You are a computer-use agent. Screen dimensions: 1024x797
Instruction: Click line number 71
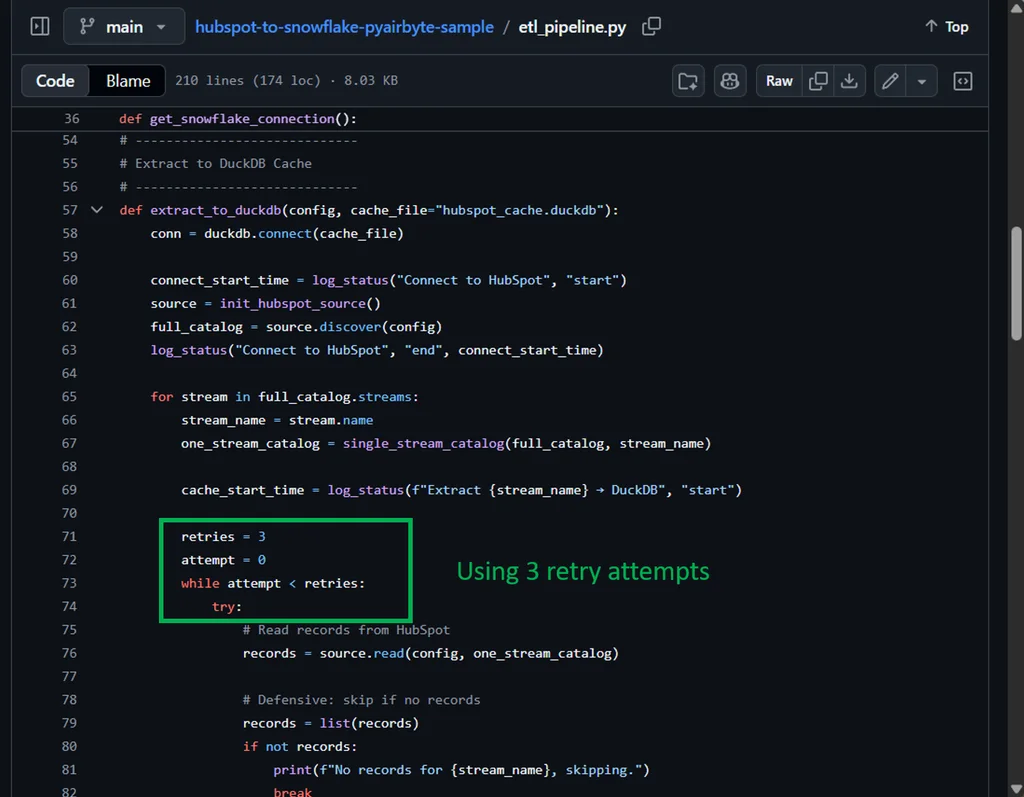click(x=69, y=536)
